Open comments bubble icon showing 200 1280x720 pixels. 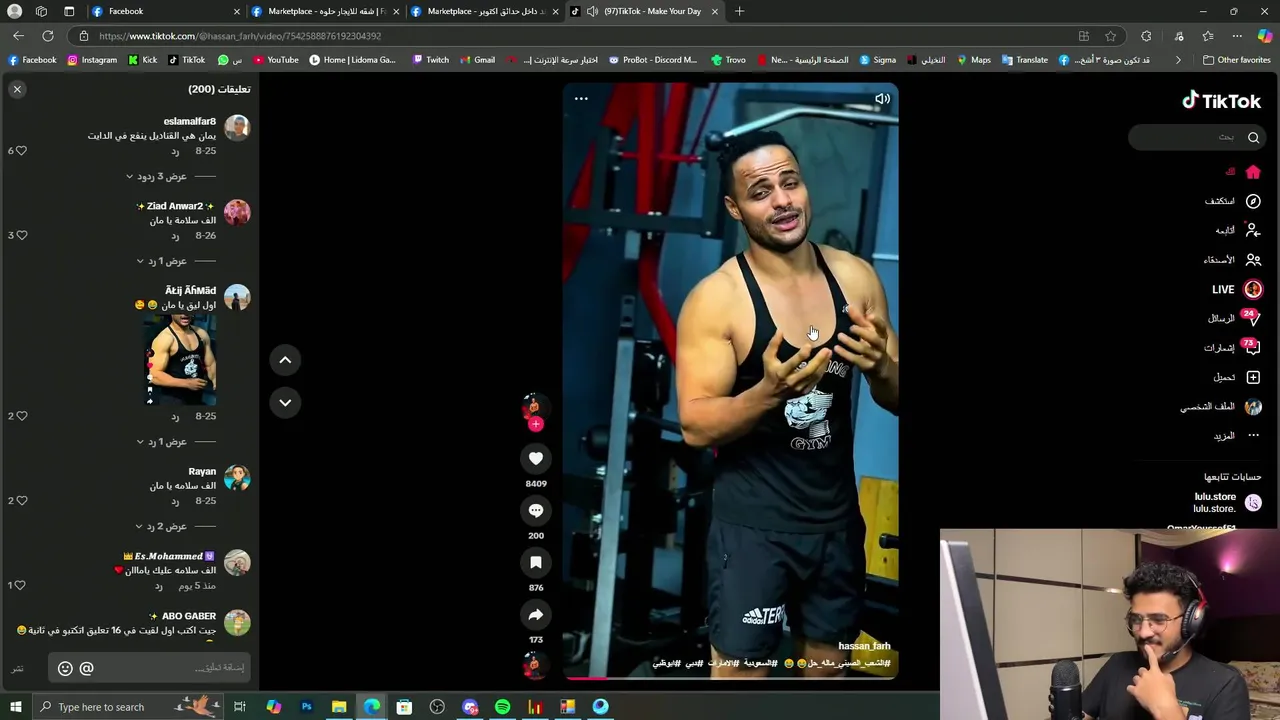click(536, 510)
